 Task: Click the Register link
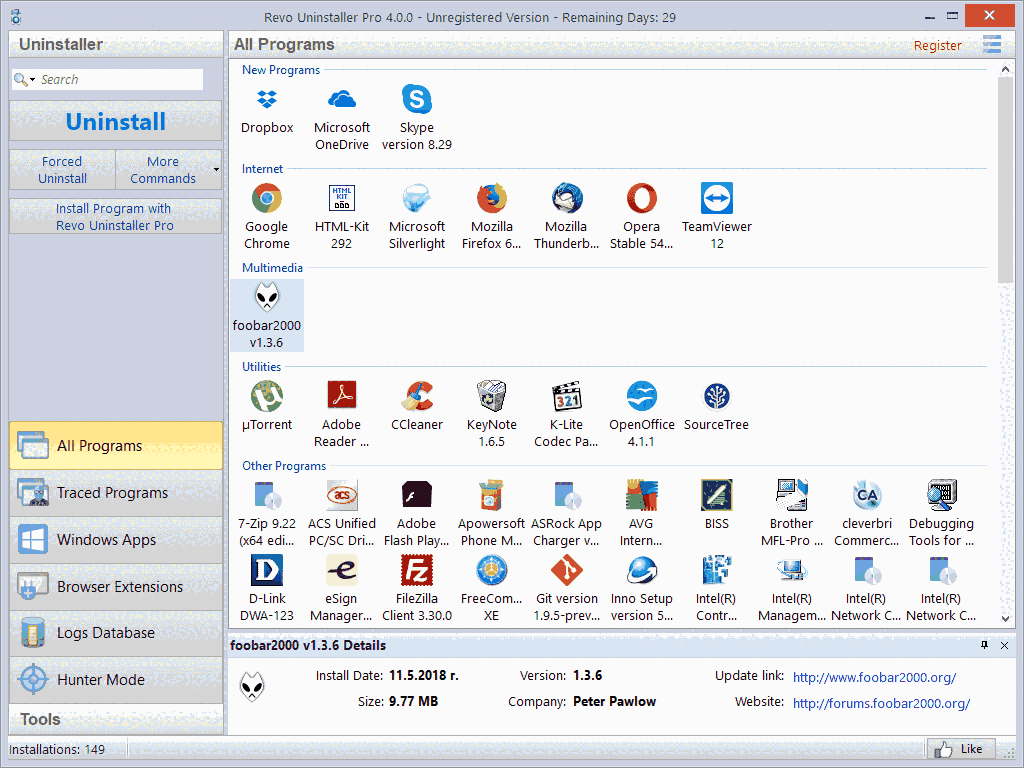pyautogui.click(x=937, y=45)
